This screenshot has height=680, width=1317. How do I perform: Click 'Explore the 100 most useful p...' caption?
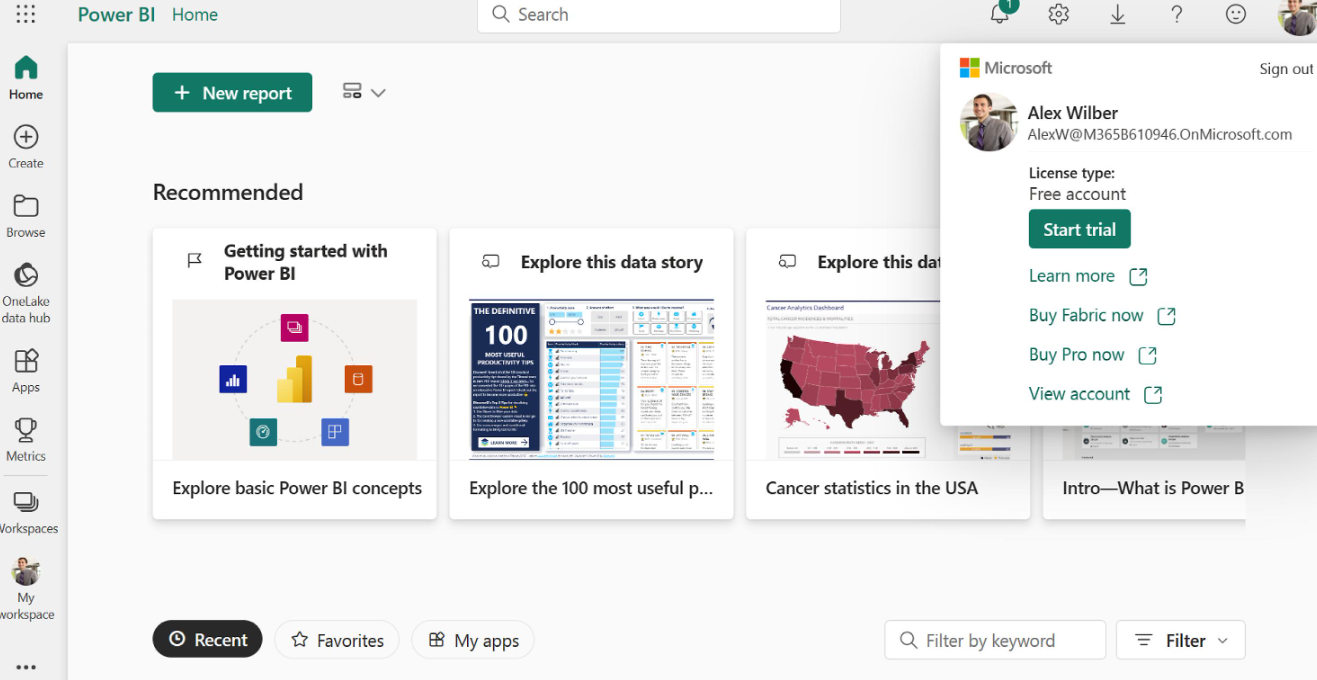tap(591, 488)
